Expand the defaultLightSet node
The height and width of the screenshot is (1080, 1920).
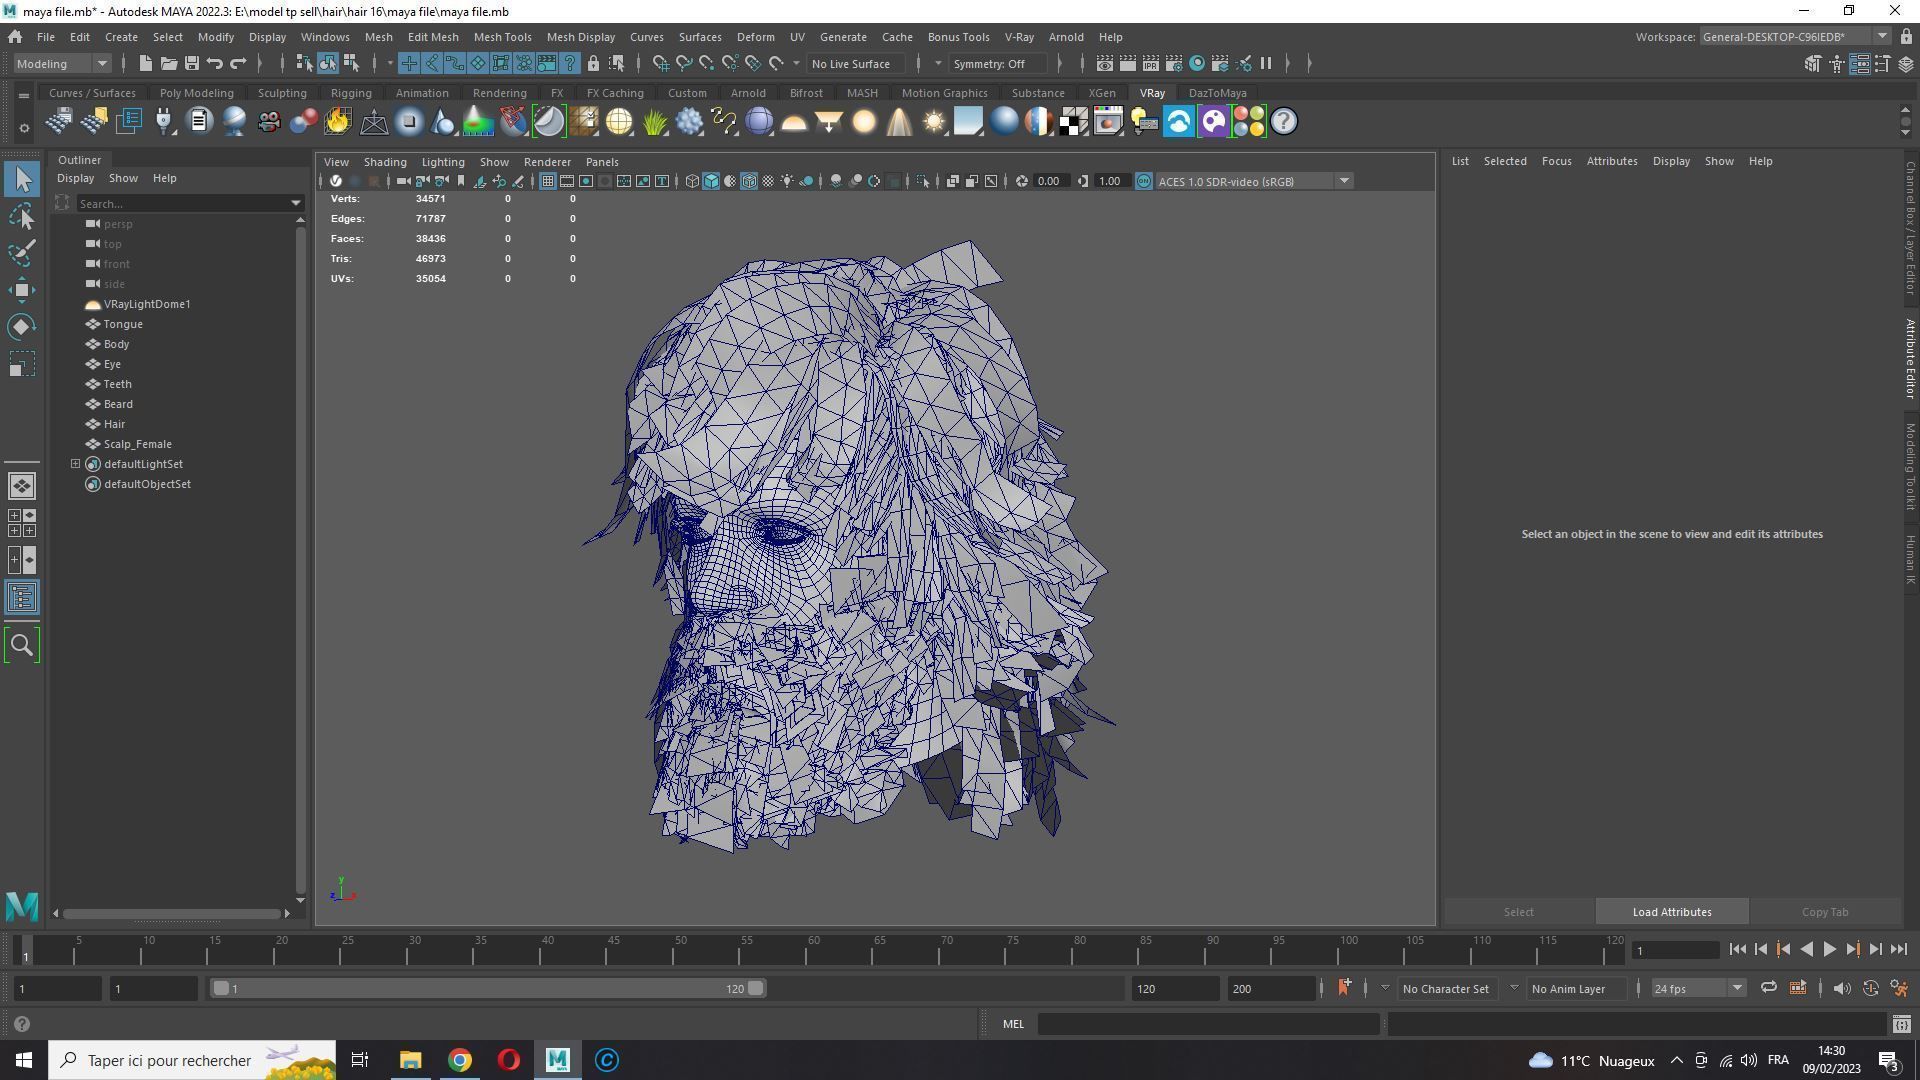75,464
